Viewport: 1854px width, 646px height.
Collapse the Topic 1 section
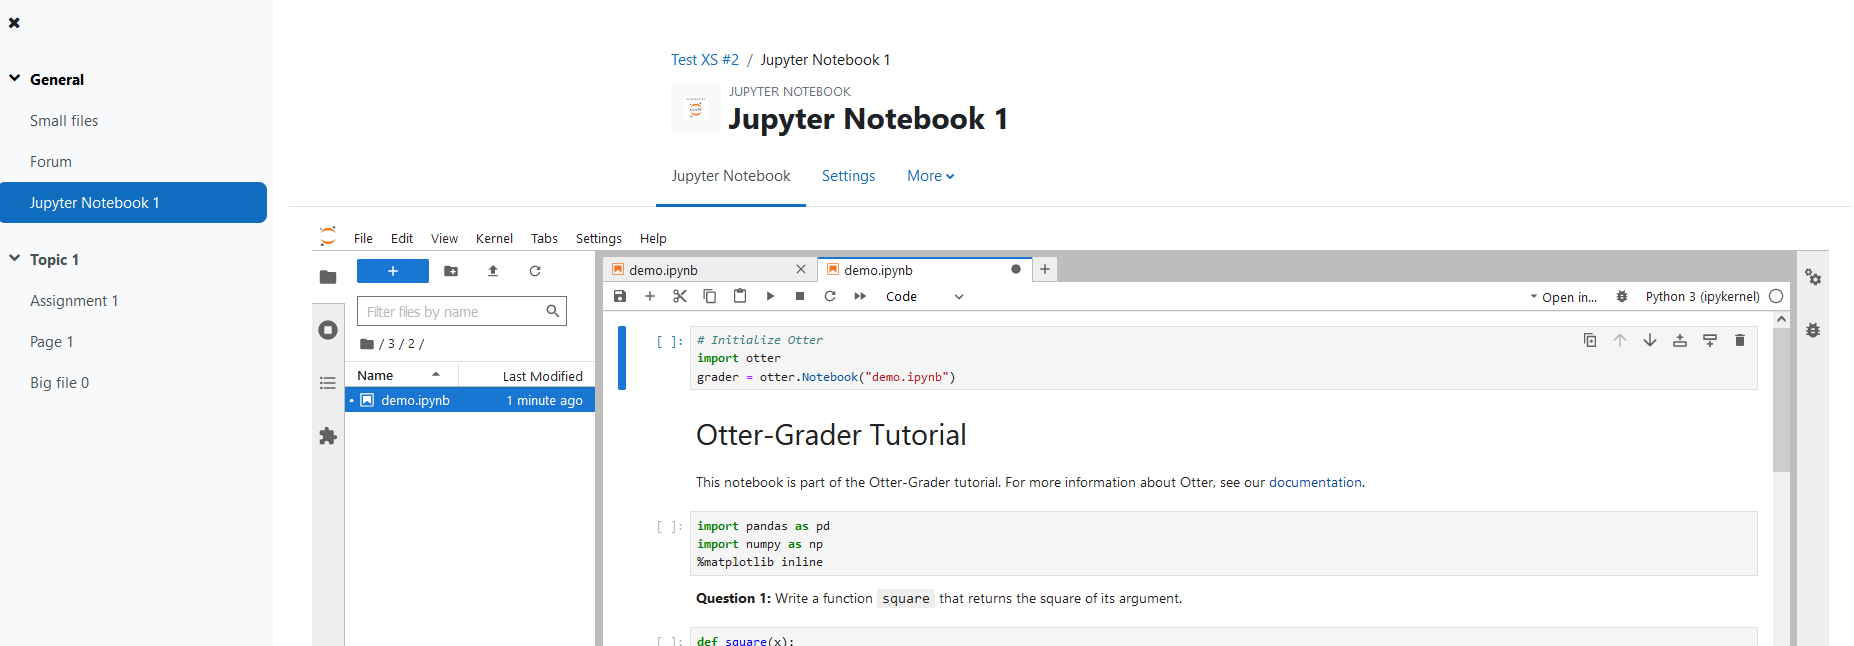[15, 258]
